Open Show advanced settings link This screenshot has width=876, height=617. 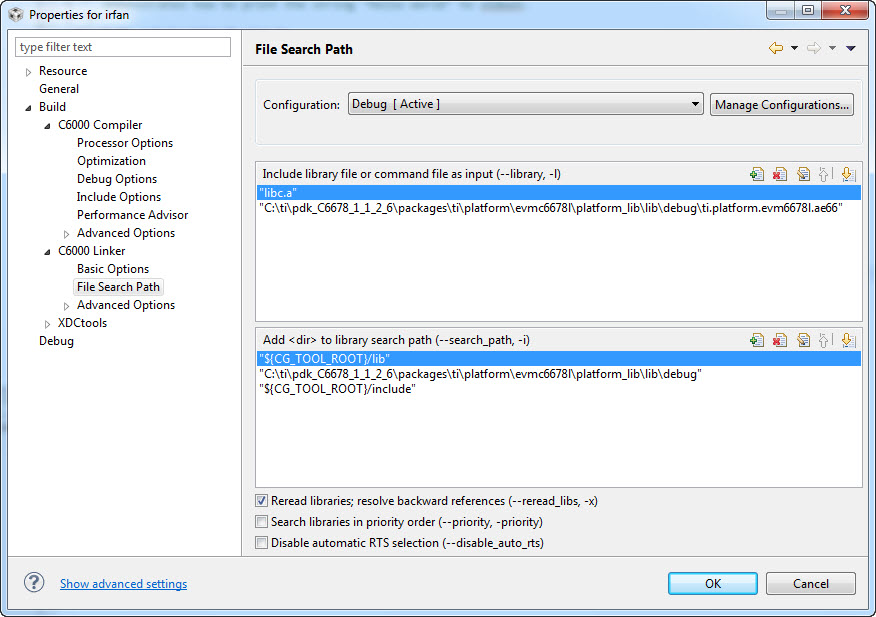pos(123,583)
